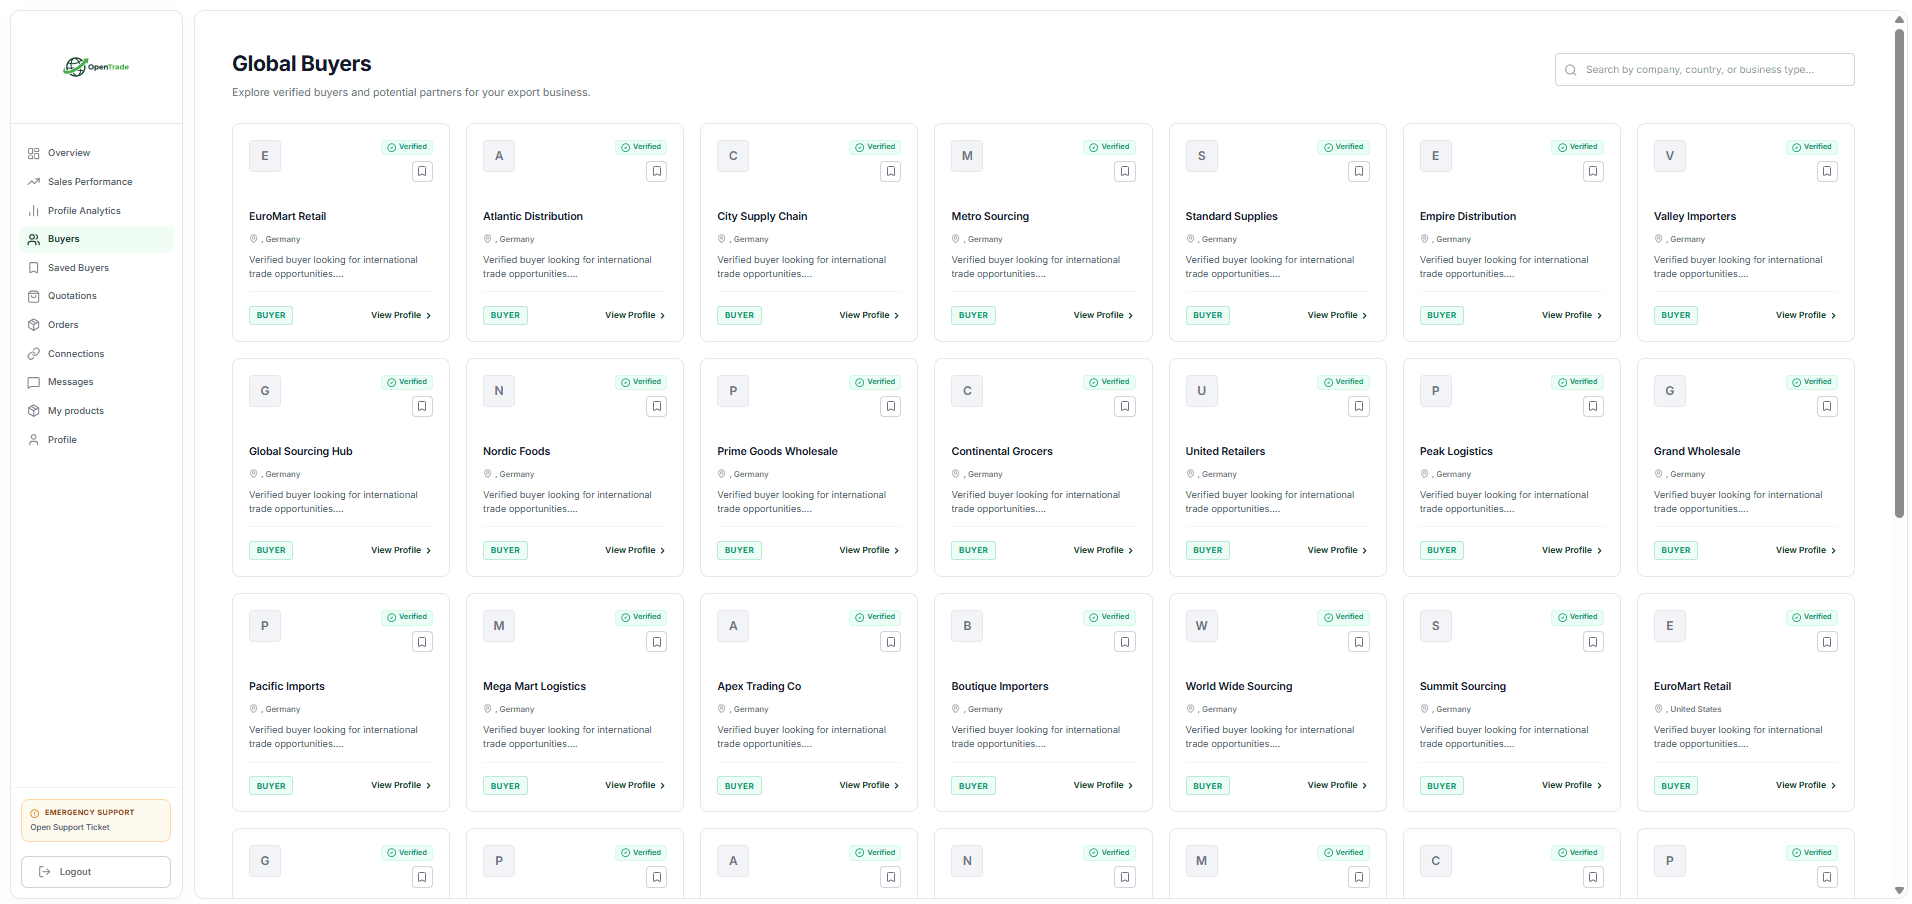
Task: Click the V avatar on Valley Importers card
Action: pos(1669,156)
